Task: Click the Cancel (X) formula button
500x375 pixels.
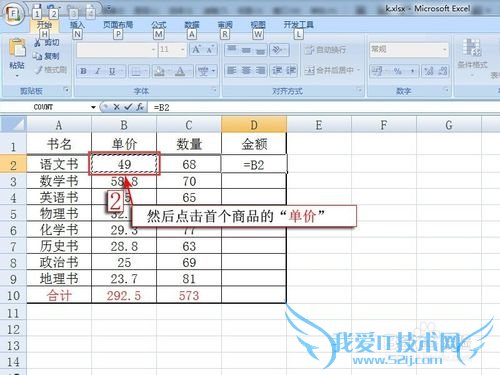Action: click(116, 107)
